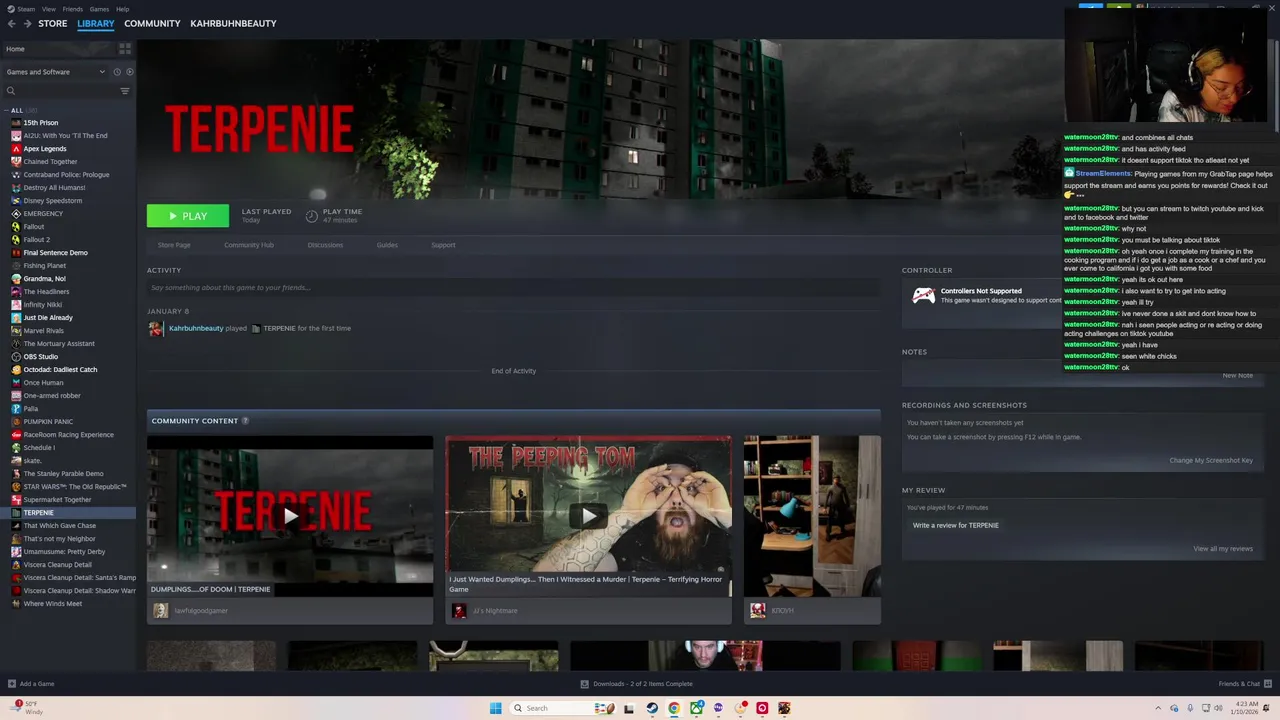Open the third community screenshot thumbnail
The image size is (1280, 720).
pos(812,516)
